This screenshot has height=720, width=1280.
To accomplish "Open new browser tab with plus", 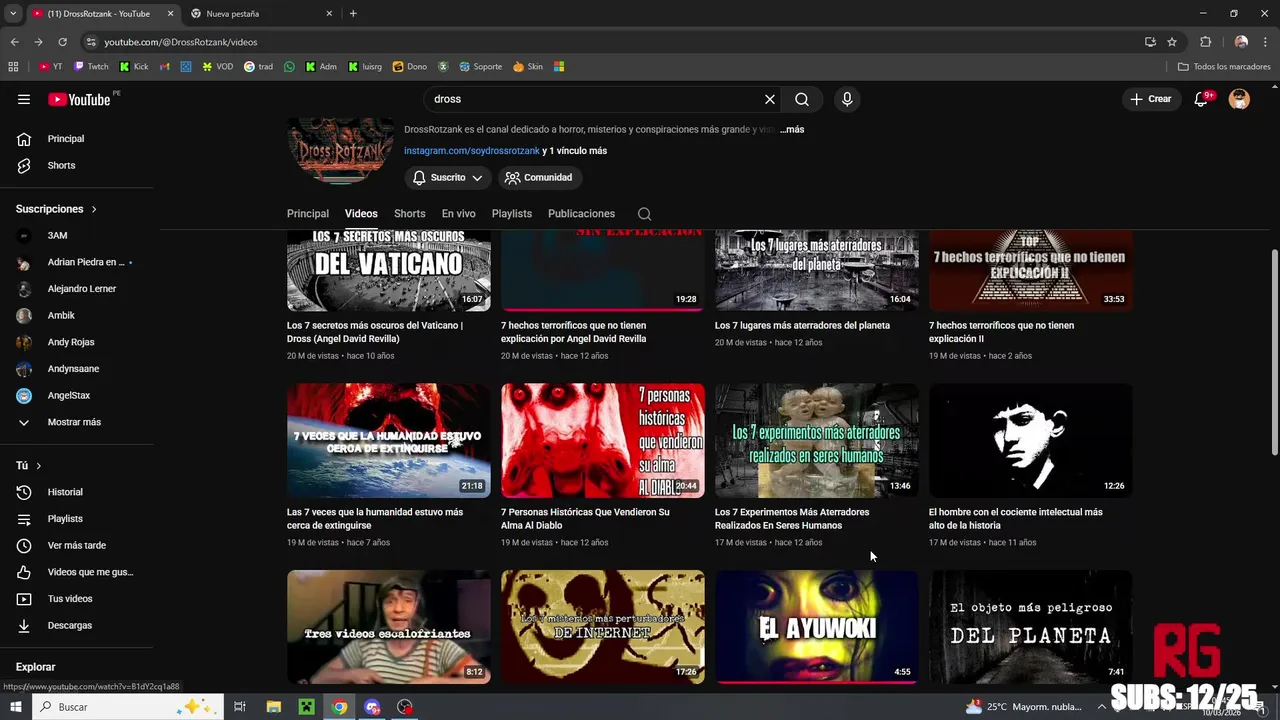I will point(353,14).
